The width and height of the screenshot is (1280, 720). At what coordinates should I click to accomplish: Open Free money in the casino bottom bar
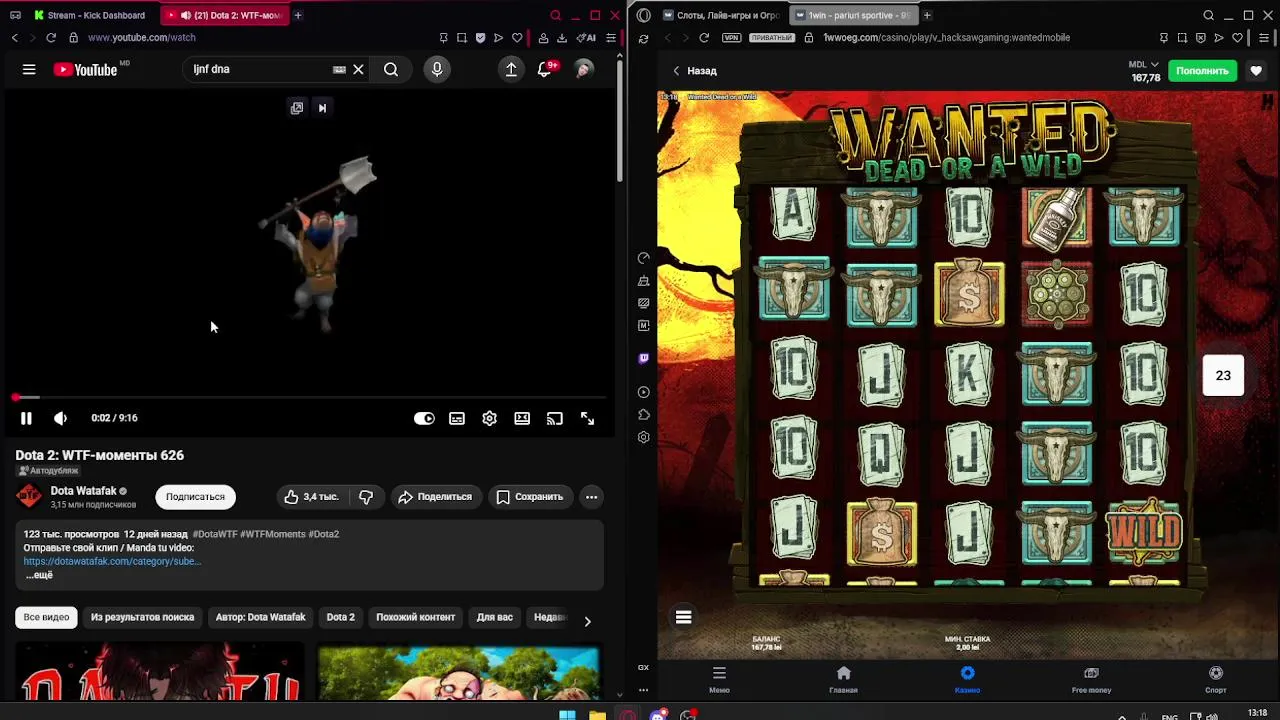pyautogui.click(x=1091, y=679)
